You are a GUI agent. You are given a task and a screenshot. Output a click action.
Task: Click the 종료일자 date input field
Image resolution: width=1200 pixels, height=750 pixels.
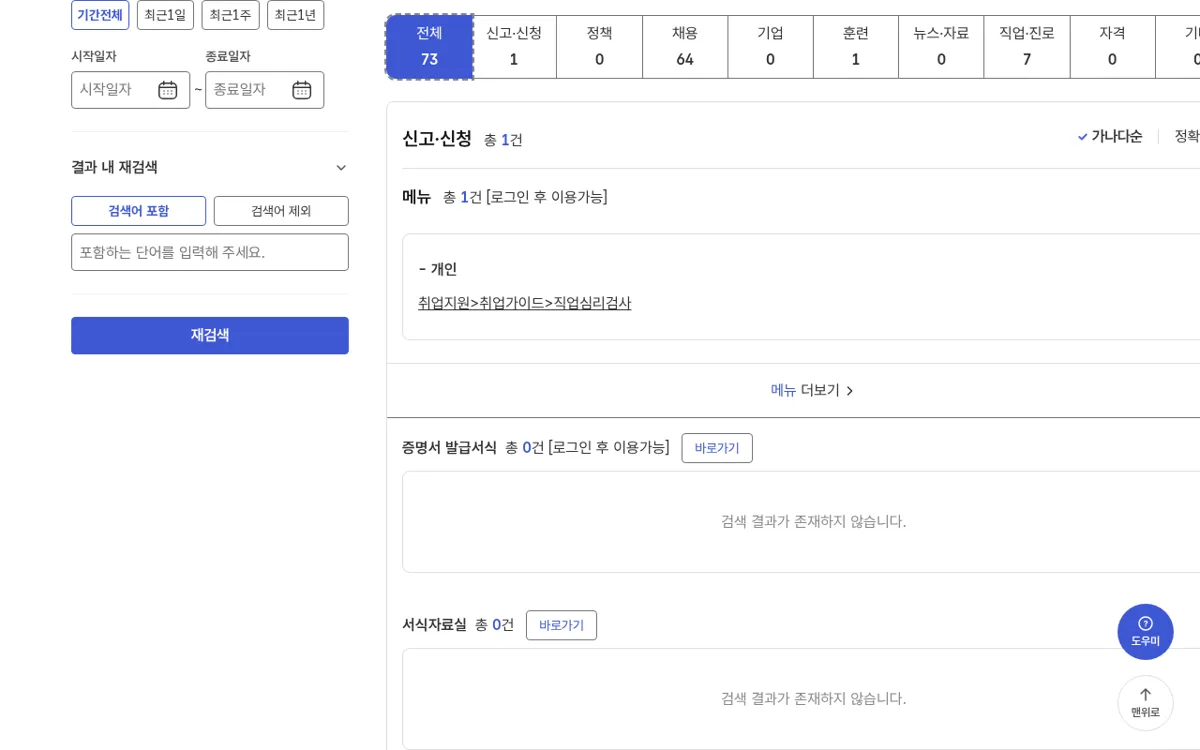(265, 90)
